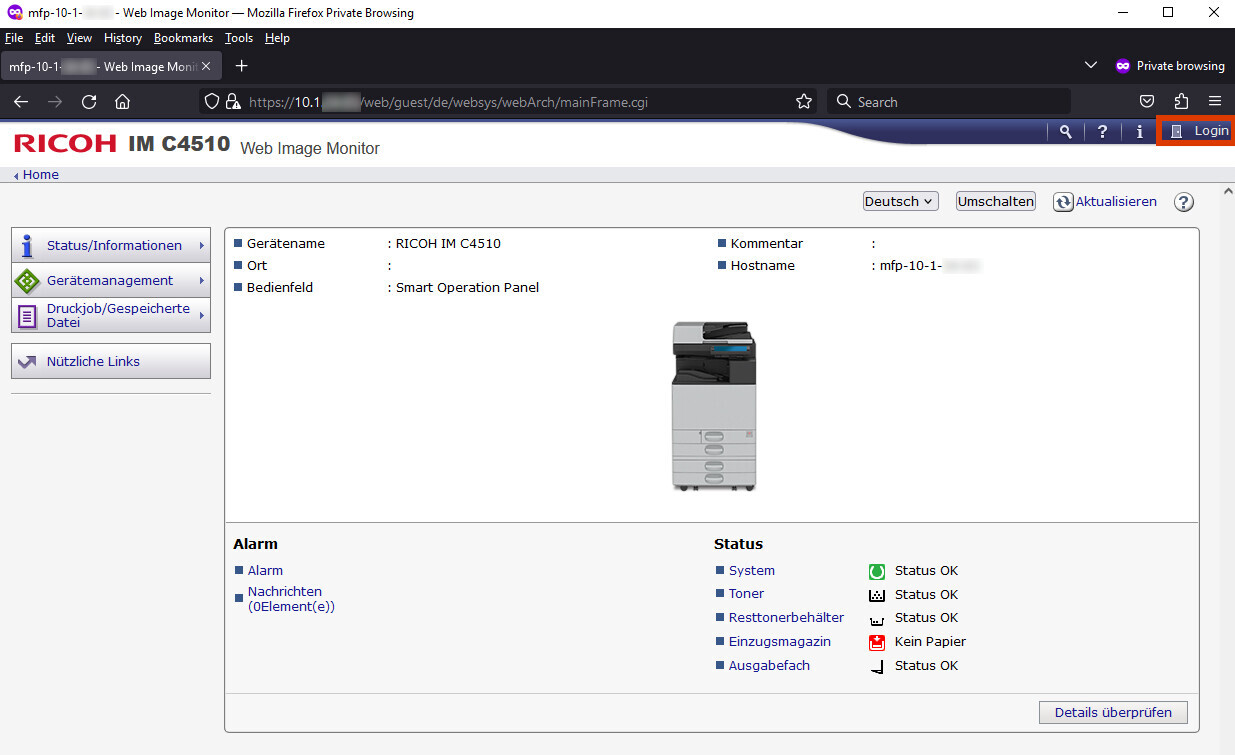Image resolution: width=1235 pixels, height=755 pixels.
Task: Expand the Gerätemanagement submenu arrow
Action: coord(201,280)
